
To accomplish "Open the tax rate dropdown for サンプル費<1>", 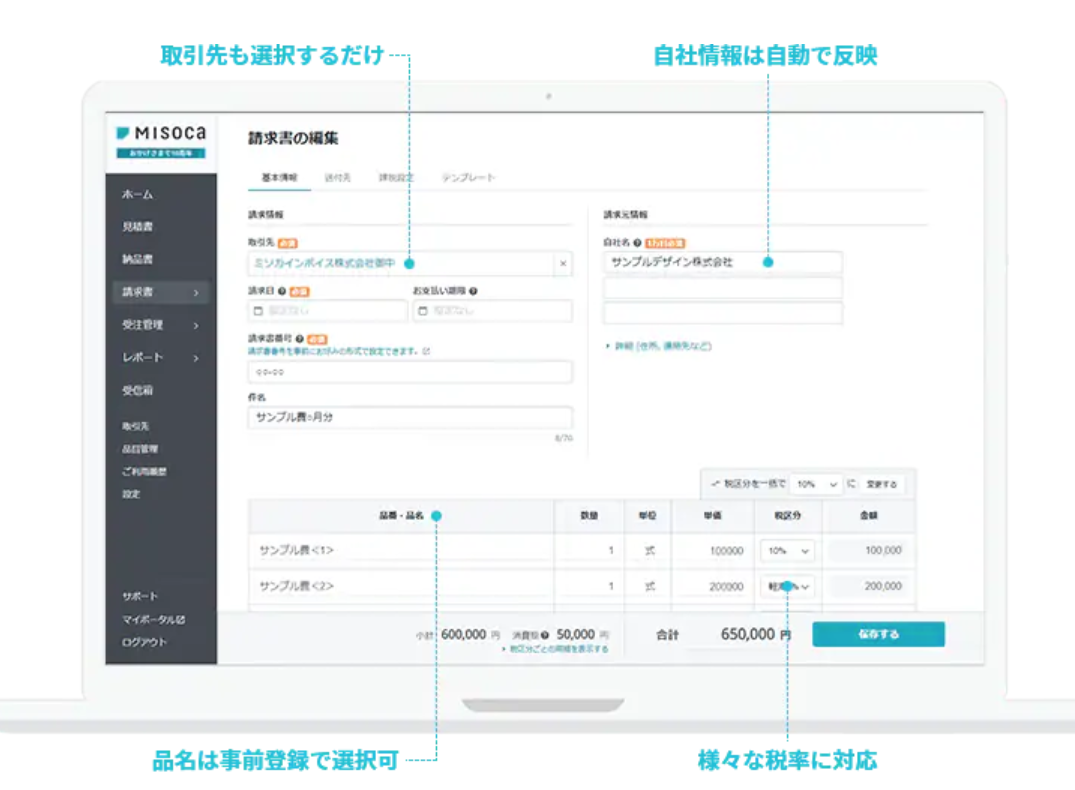I will (788, 551).
